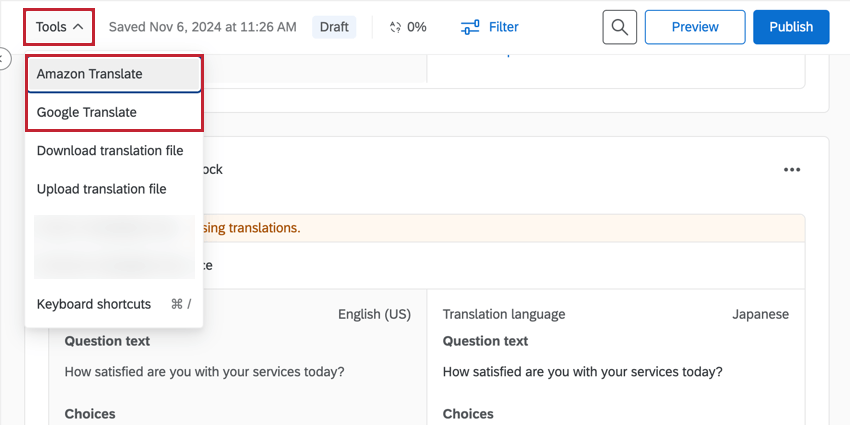The width and height of the screenshot is (850, 425).
Task: Open the block three-dot options menu
Action: [792, 170]
